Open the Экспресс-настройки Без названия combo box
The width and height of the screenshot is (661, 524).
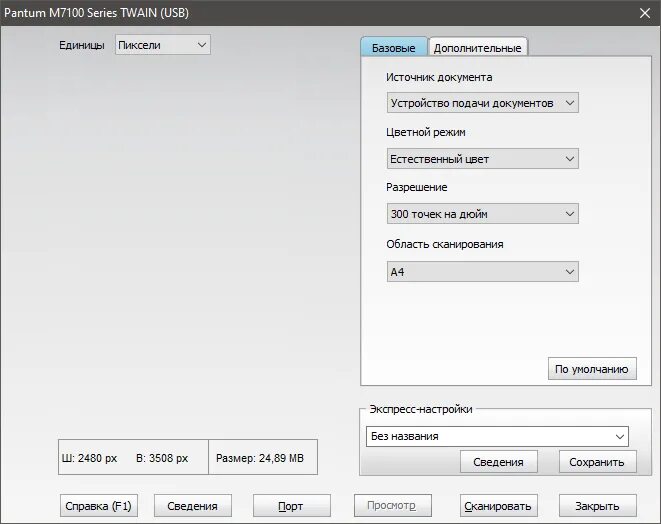(497, 436)
